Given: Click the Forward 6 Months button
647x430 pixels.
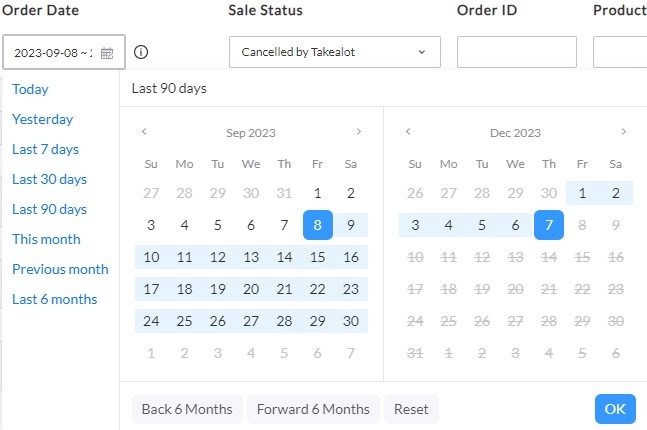Looking at the screenshot, I should pos(313,409).
